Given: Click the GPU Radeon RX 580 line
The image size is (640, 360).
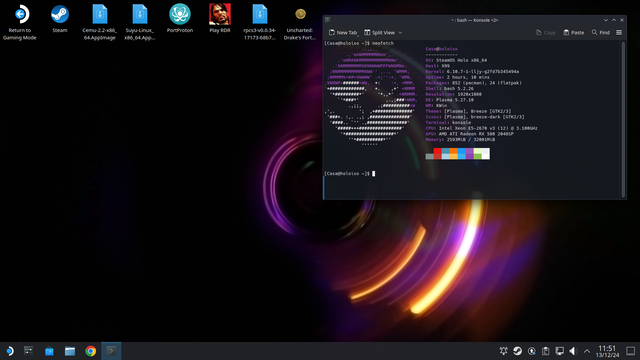Looking at the screenshot, I should pyautogui.click(x=469, y=134).
